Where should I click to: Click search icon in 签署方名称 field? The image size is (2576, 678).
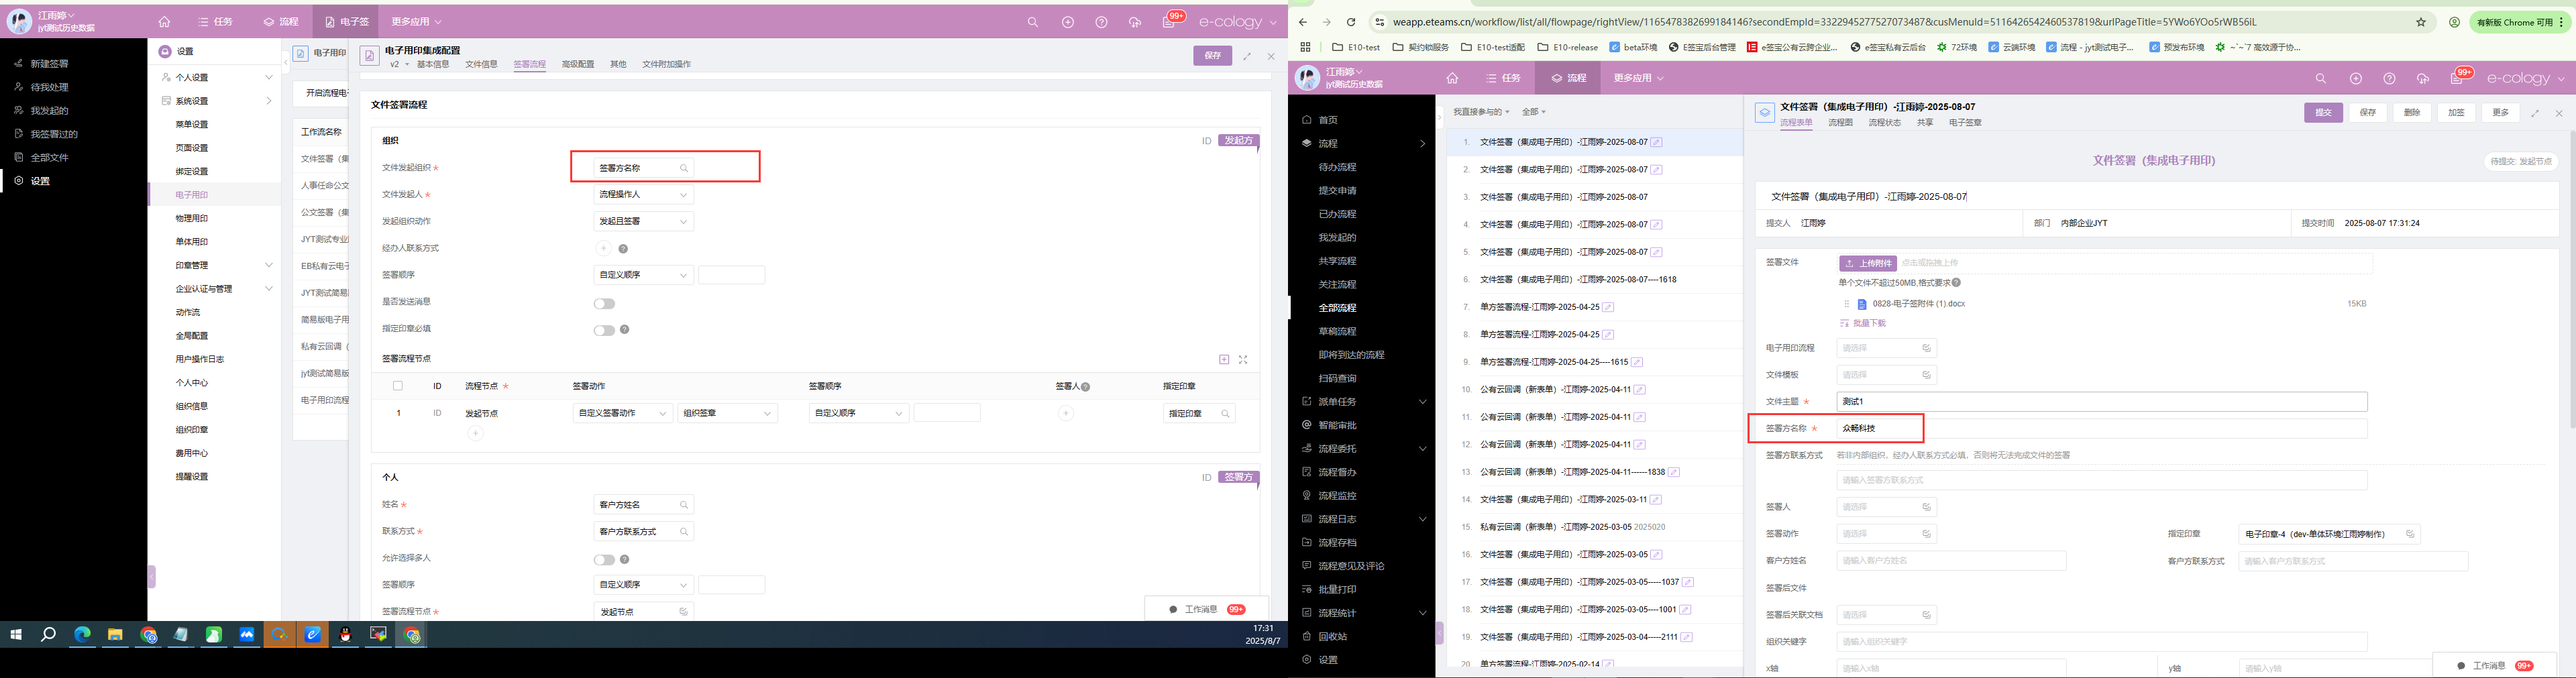point(684,168)
